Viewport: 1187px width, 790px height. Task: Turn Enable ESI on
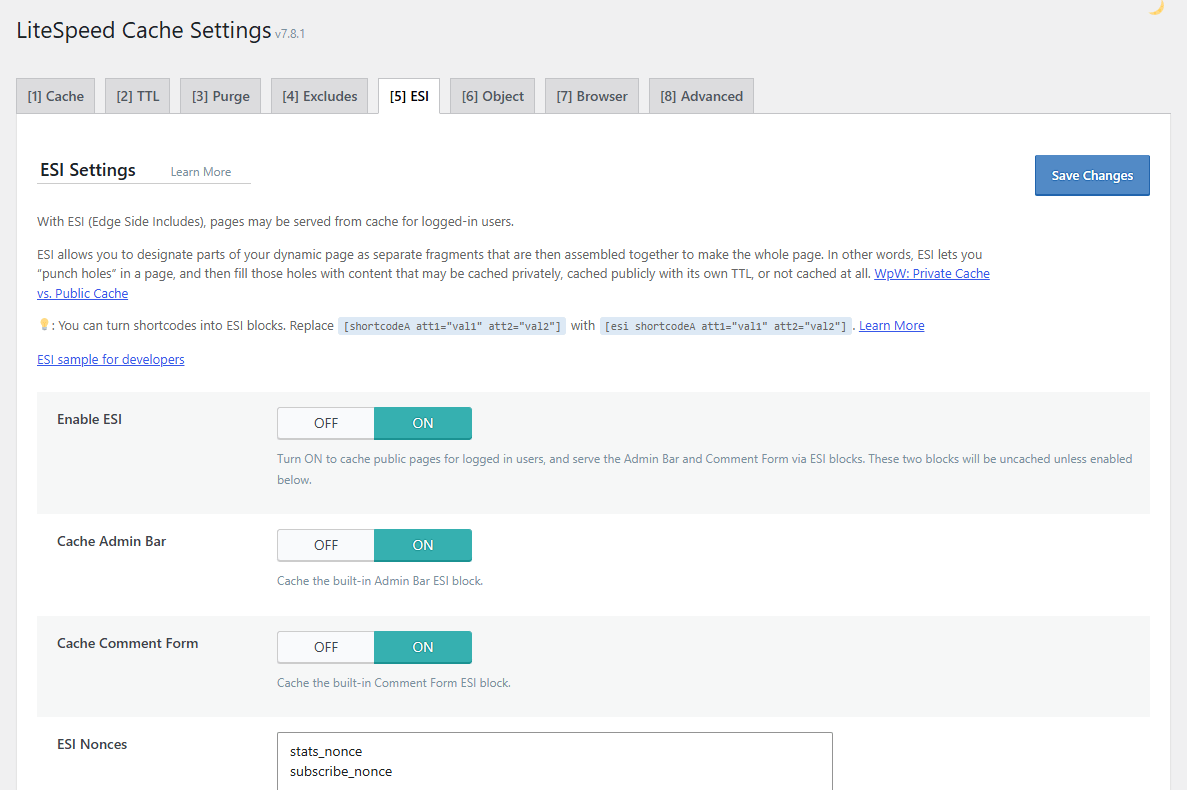422,423
